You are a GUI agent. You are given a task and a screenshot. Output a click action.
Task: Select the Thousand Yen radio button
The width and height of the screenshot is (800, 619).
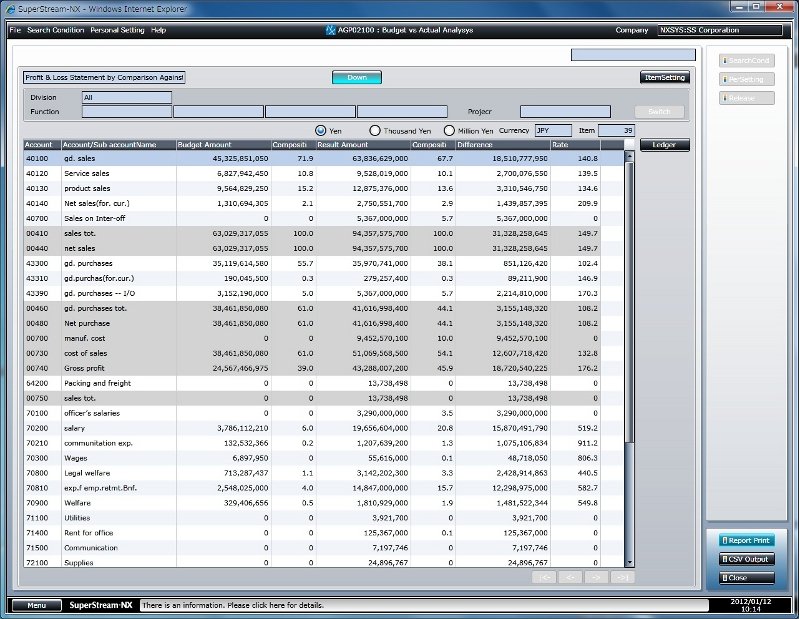[374, 131]
